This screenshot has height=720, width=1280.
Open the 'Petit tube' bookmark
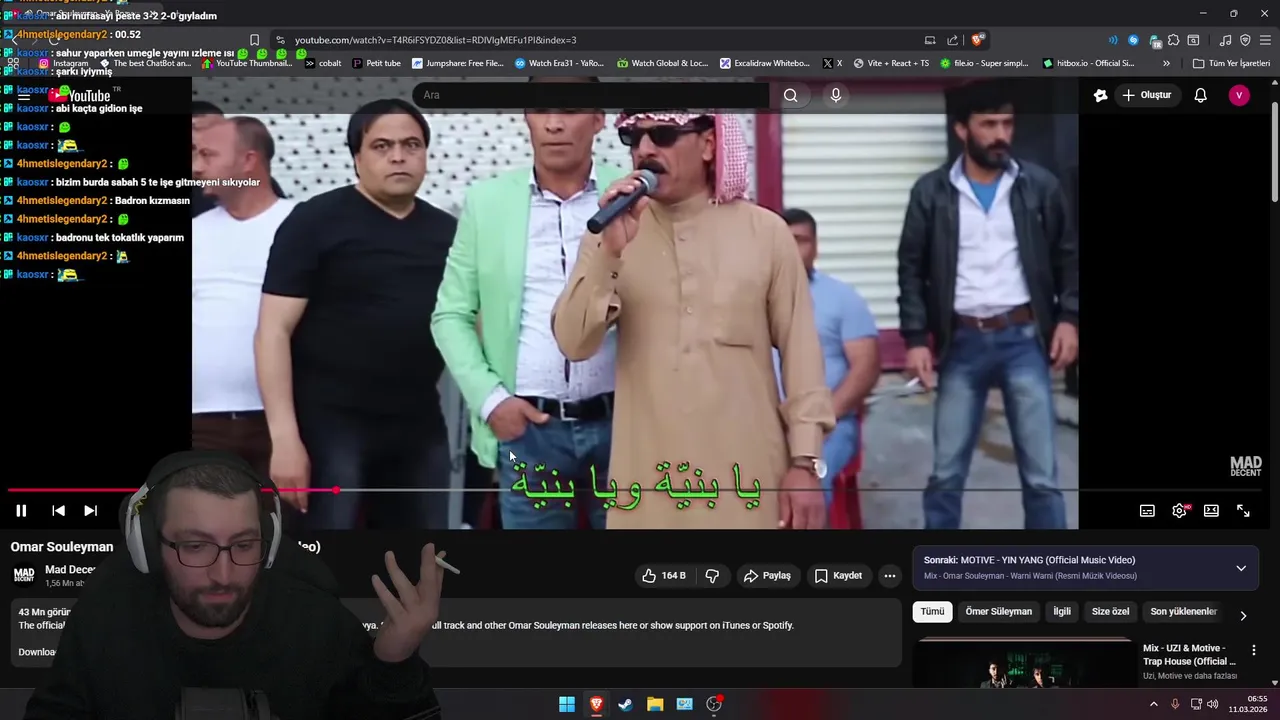coord(376,63)
